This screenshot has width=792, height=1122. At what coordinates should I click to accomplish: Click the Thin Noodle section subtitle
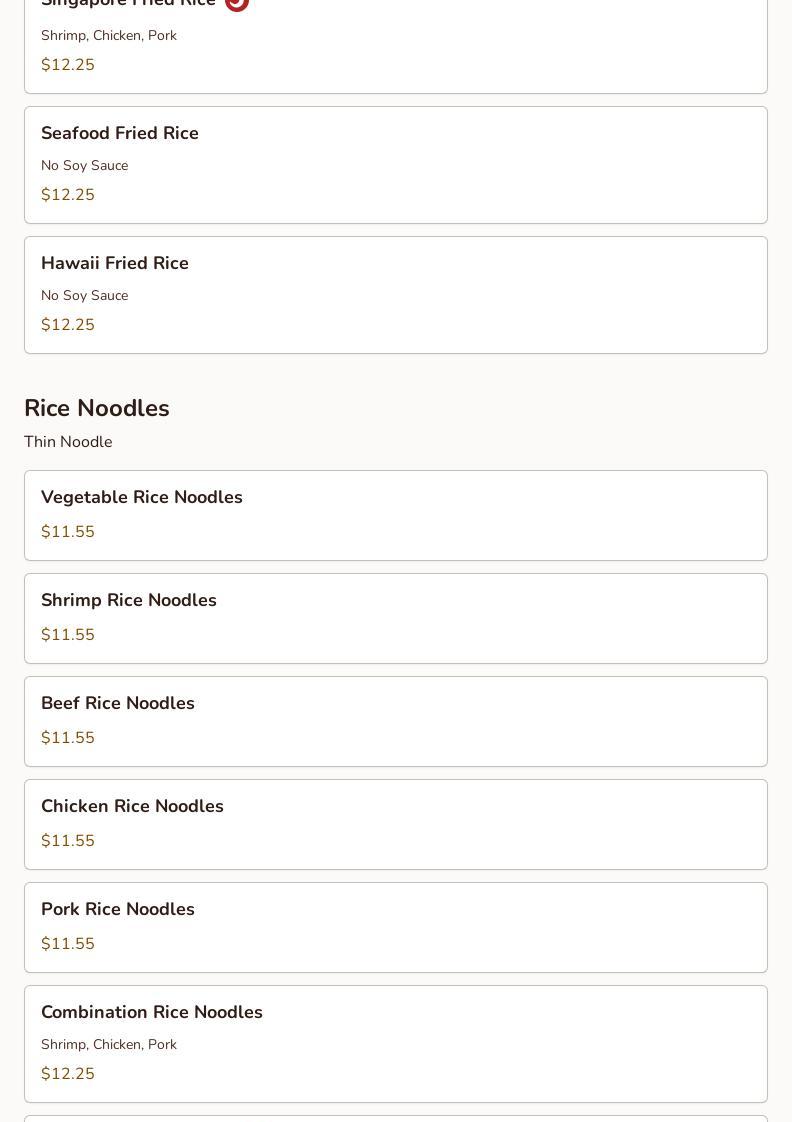coord(68,442)
